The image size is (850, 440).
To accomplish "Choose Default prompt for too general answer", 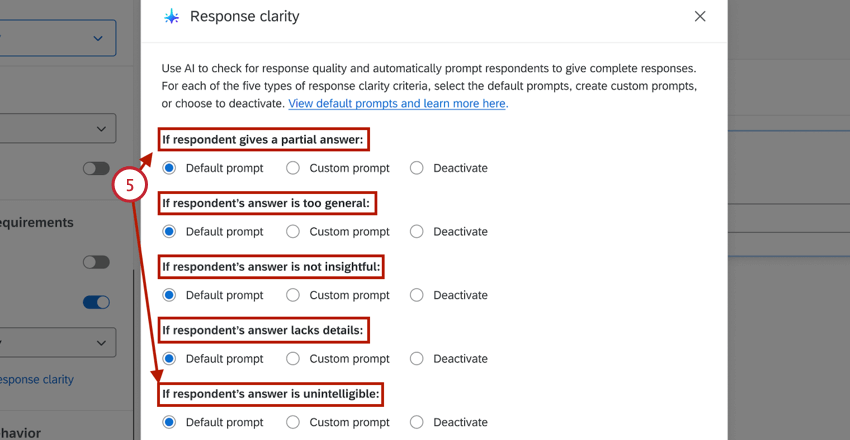I will point(169,231).
